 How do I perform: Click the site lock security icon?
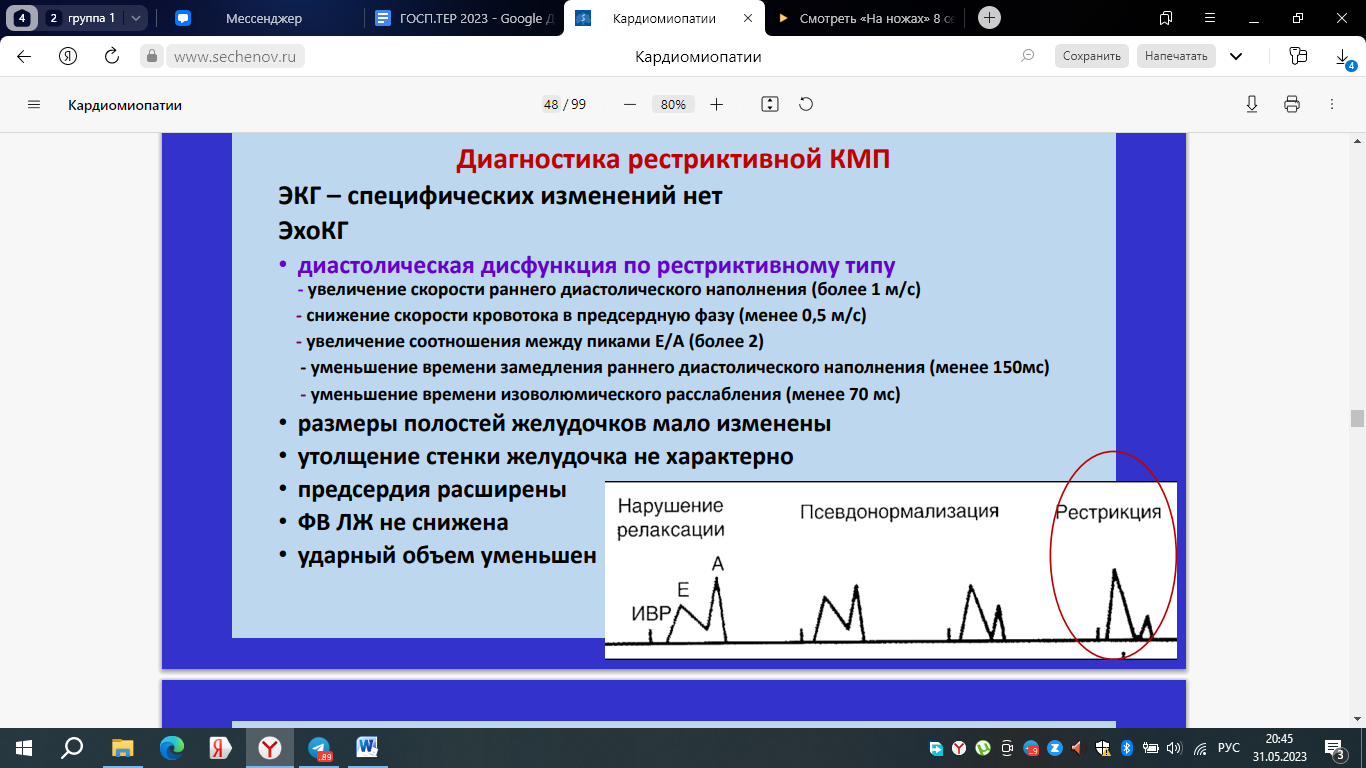pyautogui.click(x=153, y=56)
